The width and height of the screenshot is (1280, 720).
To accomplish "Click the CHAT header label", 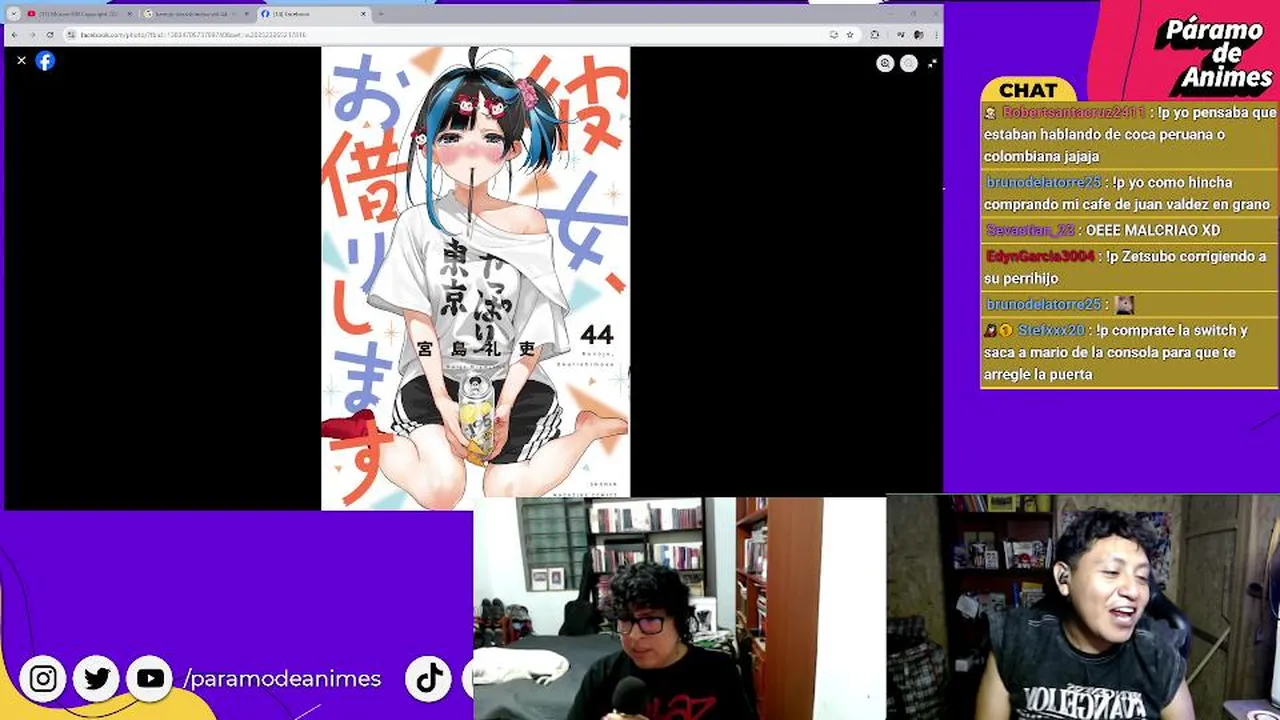I will 1028,90.
